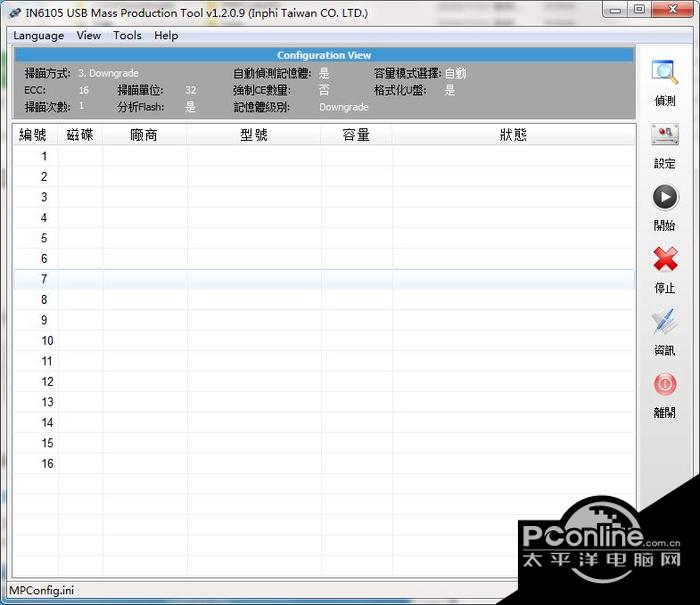
Task: Open the View menu
Action: pyautogui.click(x=88, y=35)
